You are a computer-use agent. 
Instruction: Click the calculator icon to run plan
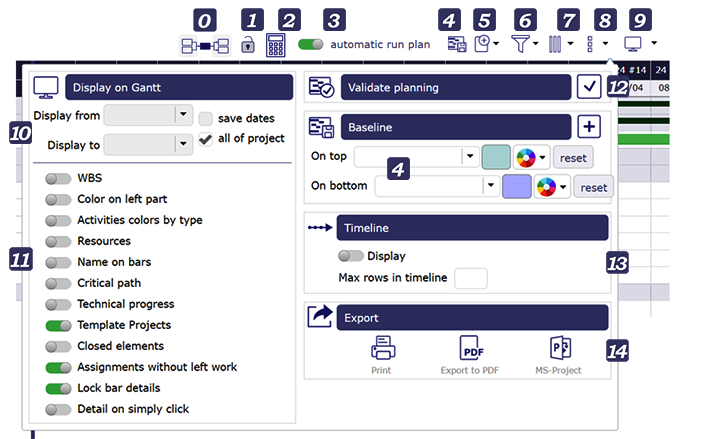tap(276, 45)
